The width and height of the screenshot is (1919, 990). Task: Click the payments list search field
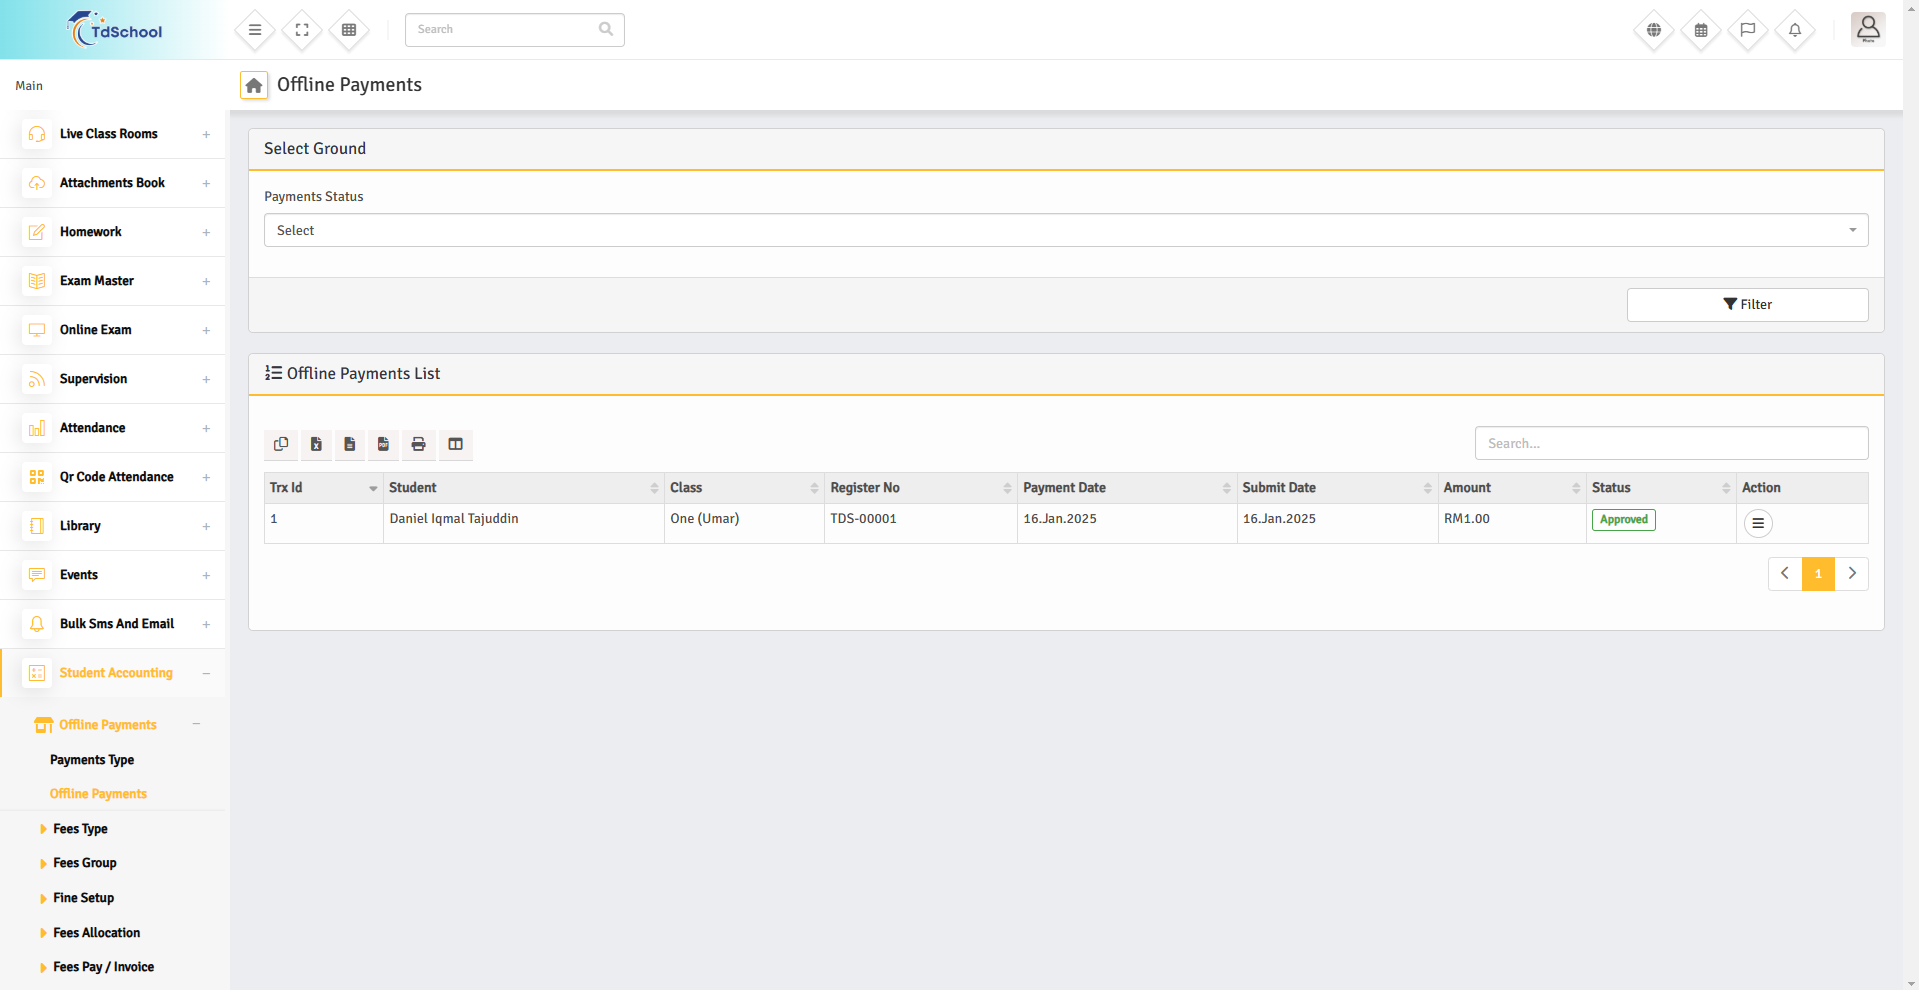(1670, 443)
